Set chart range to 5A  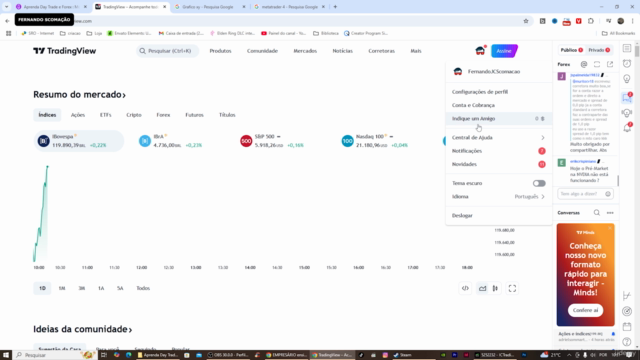120,288
